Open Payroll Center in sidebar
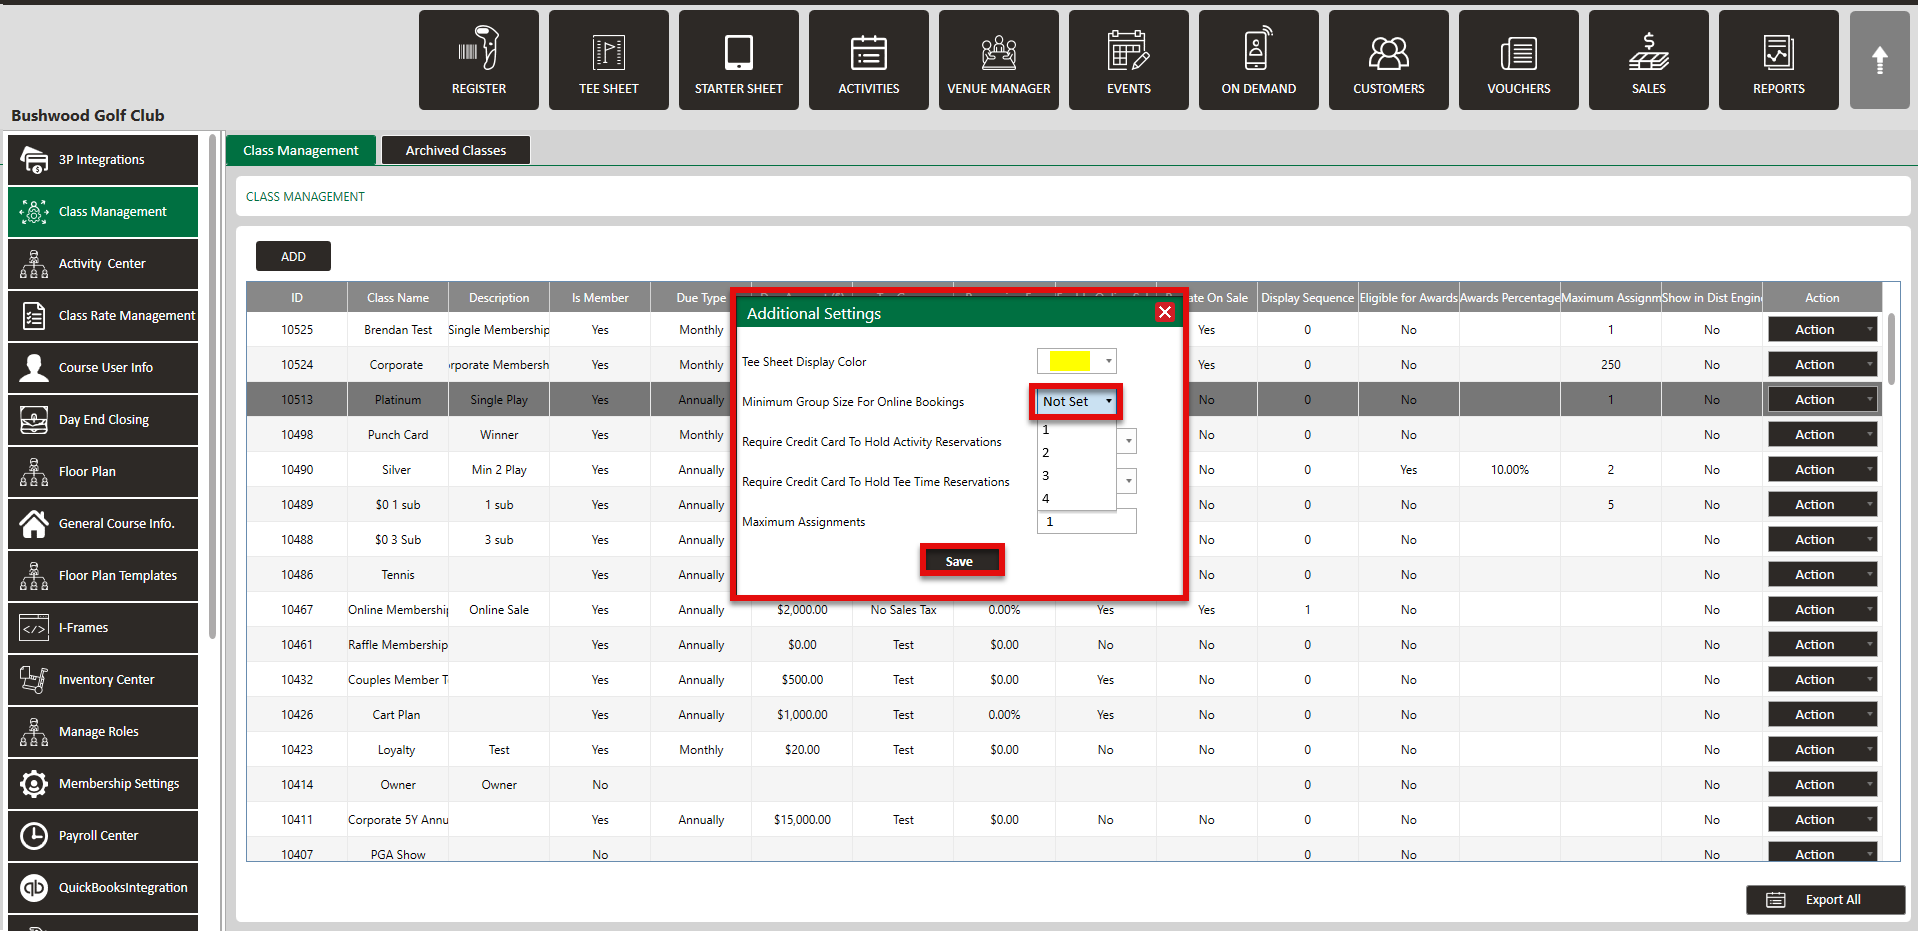This screenshot has height=931, width=1918. pos(103,836)
